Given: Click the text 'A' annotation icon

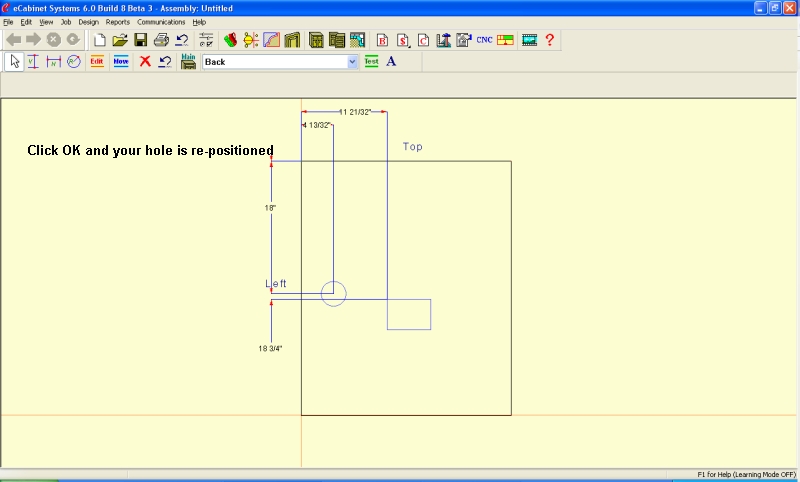Looking at the screenshot, I should [391, 62].
